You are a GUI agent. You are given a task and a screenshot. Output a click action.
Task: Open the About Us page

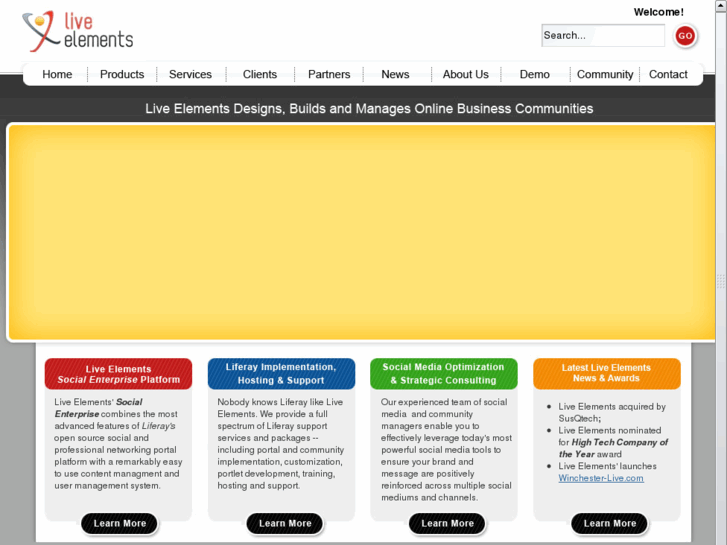pyautogui.click(x=466, y=74)
